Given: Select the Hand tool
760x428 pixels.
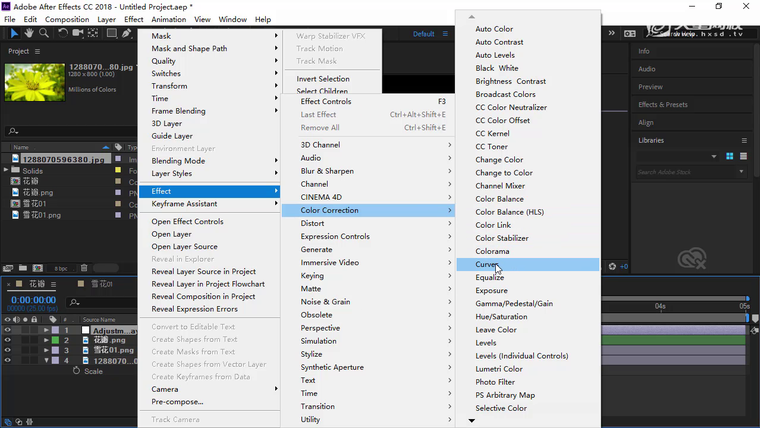Looking at the screenshot, I should 30,33.
